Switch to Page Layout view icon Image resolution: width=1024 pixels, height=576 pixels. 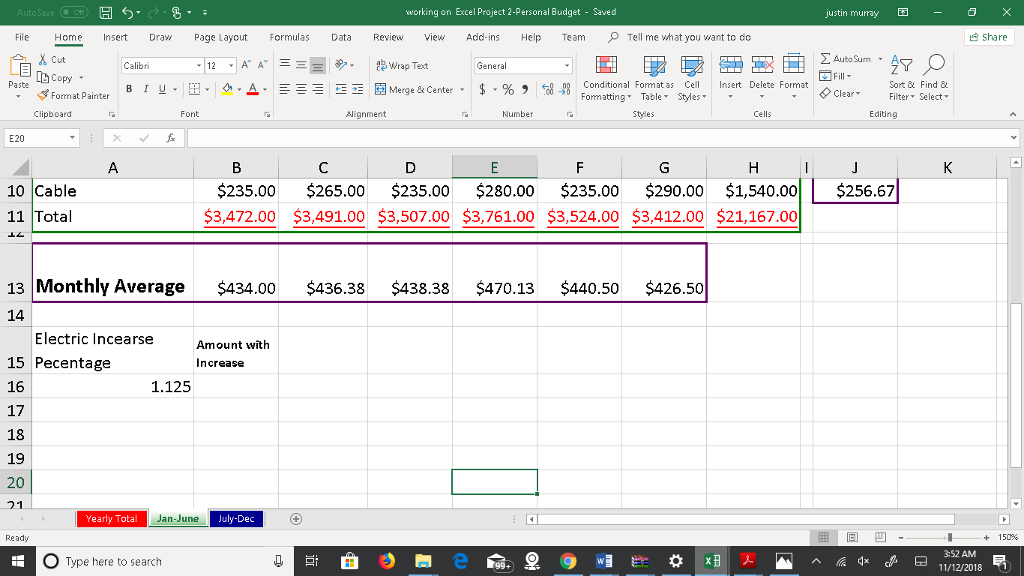pyautogui.click(x=852, y=537)
